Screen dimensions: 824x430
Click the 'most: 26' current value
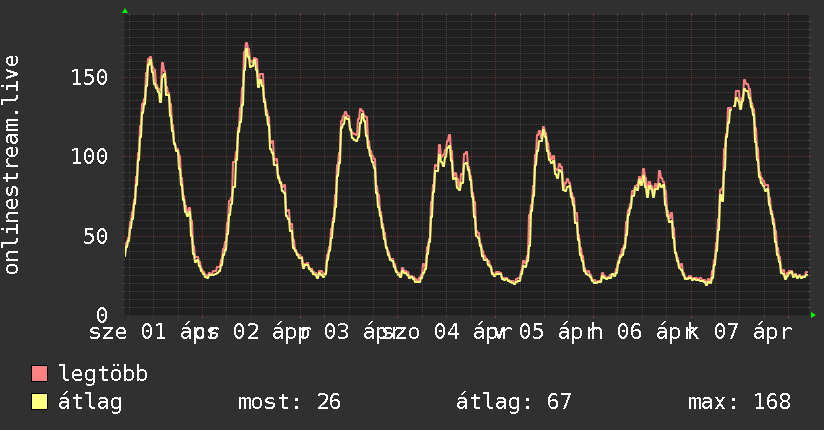coord(289,403)
